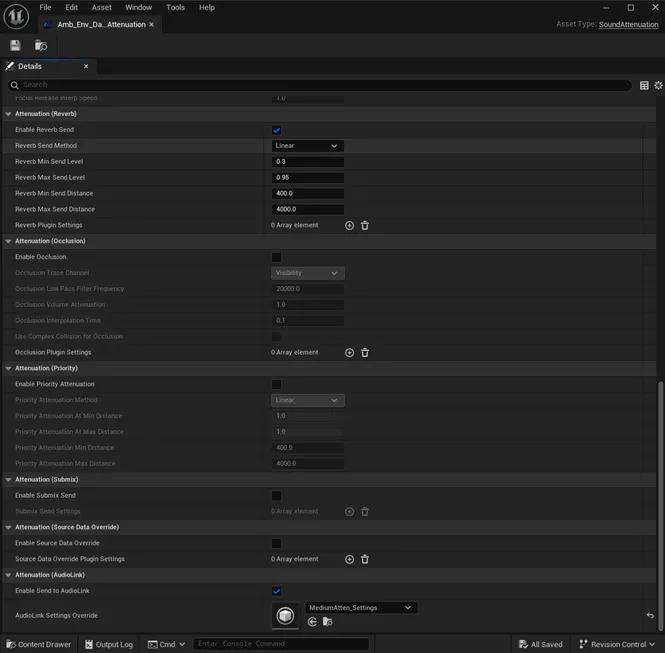Collapse Attenuation (Source Data Override) section
Viewport: 665px width, 653px height.
click(x=8, y=527)
